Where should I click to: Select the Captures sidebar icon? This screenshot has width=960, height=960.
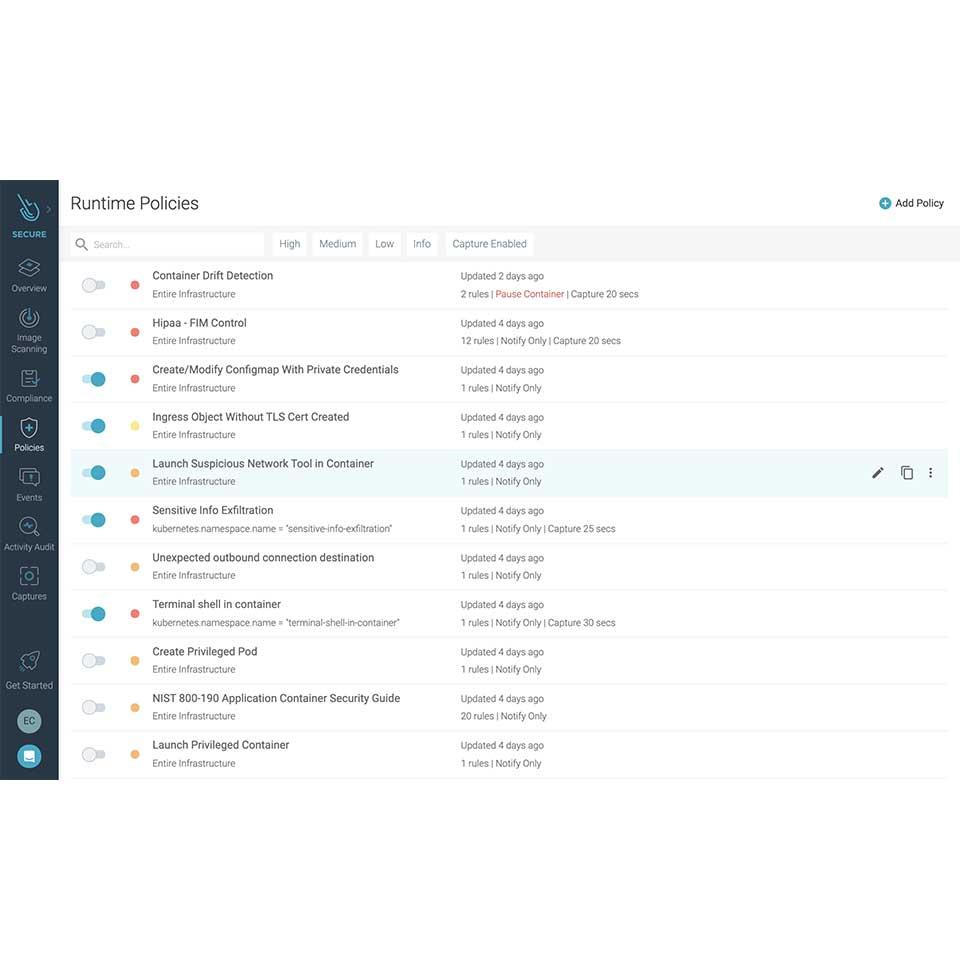pyautogui.click(x=29, y=580)
